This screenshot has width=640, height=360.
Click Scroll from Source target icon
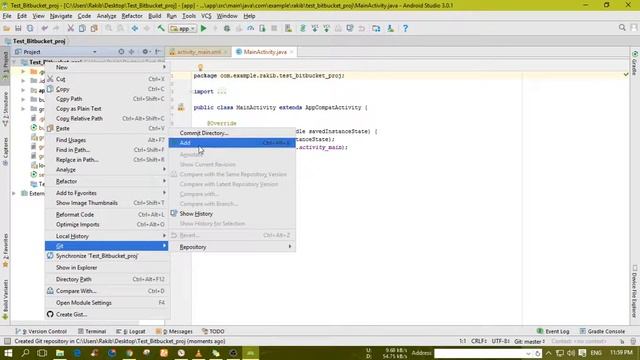click(x=121, y=52)
